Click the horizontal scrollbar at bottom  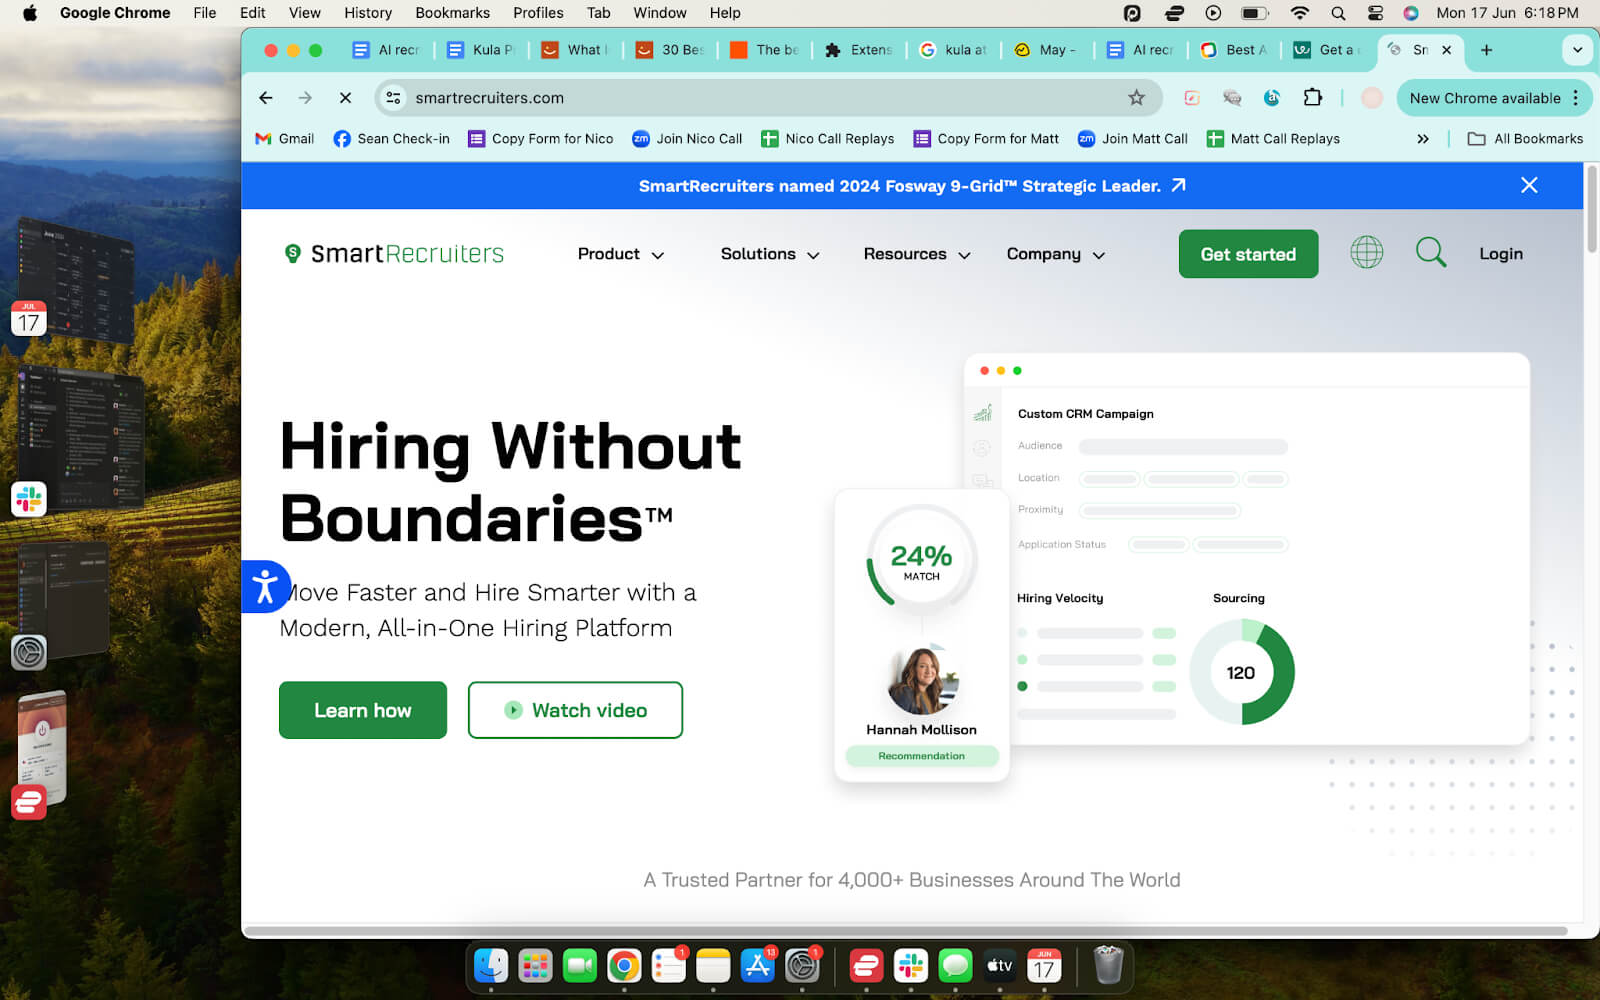point(905,931)
